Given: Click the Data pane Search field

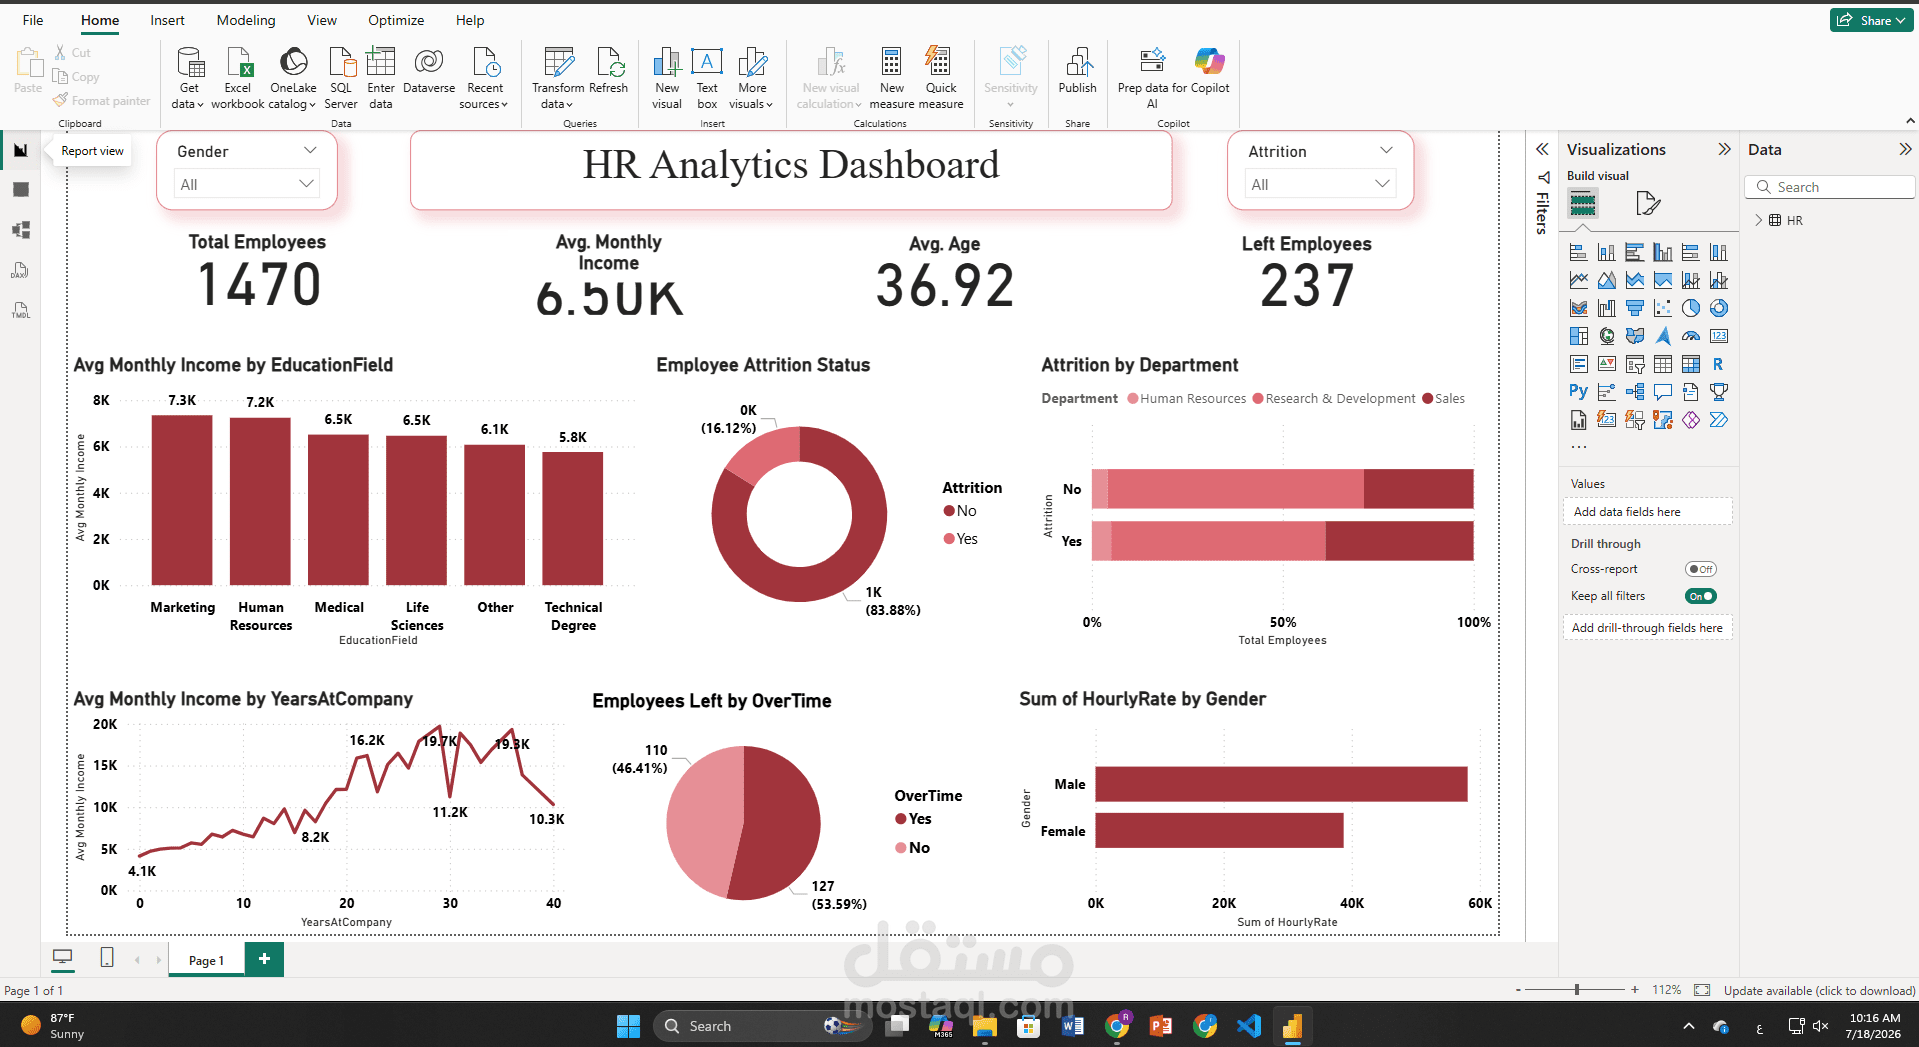Looking at the screenshot, I should point(1830,187).
